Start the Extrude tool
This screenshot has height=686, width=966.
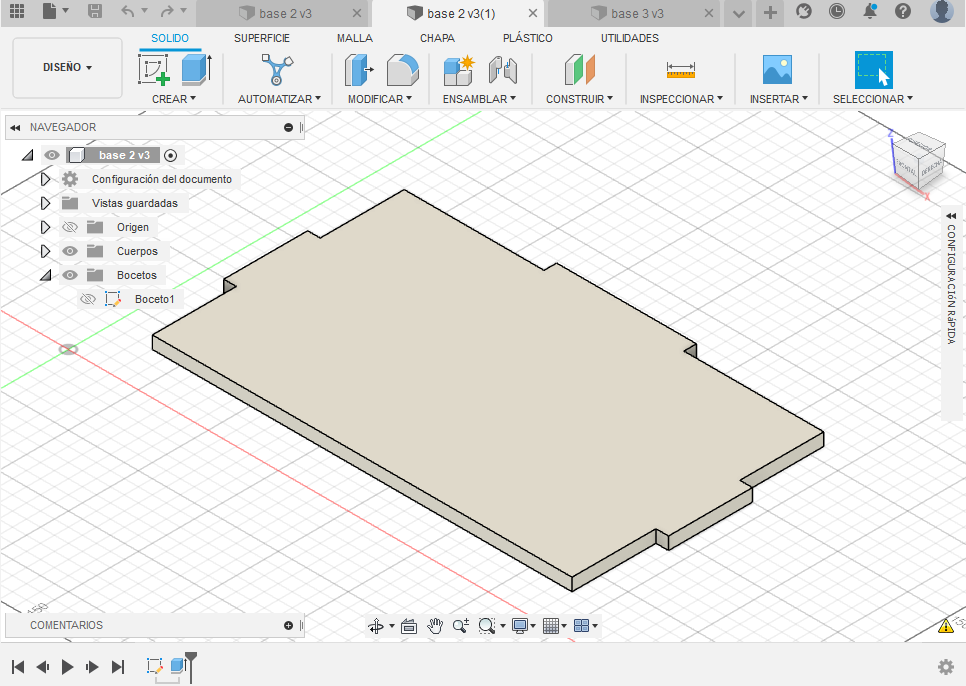[x=197, y=70]
